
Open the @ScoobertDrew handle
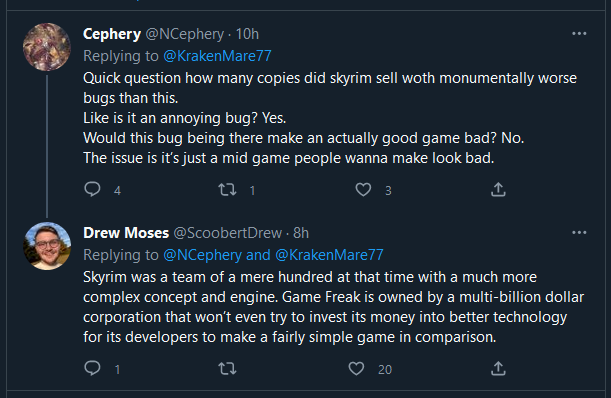pyautogui.click(x=228, y=233)
